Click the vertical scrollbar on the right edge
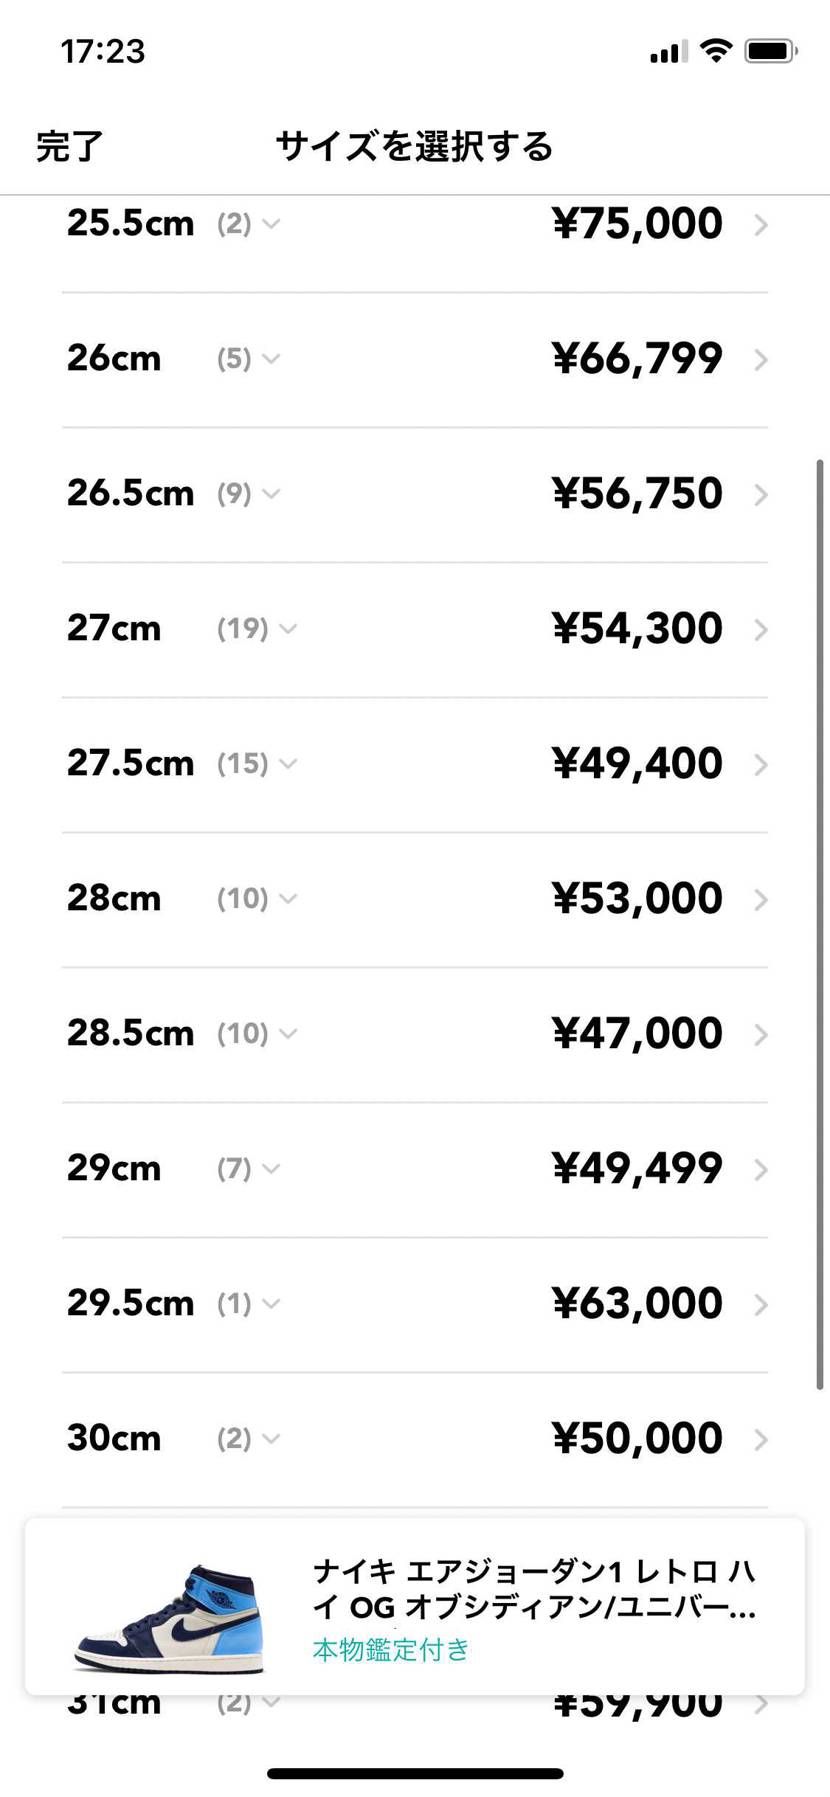Screen dimensions: 830x1797 coord(820,925)
